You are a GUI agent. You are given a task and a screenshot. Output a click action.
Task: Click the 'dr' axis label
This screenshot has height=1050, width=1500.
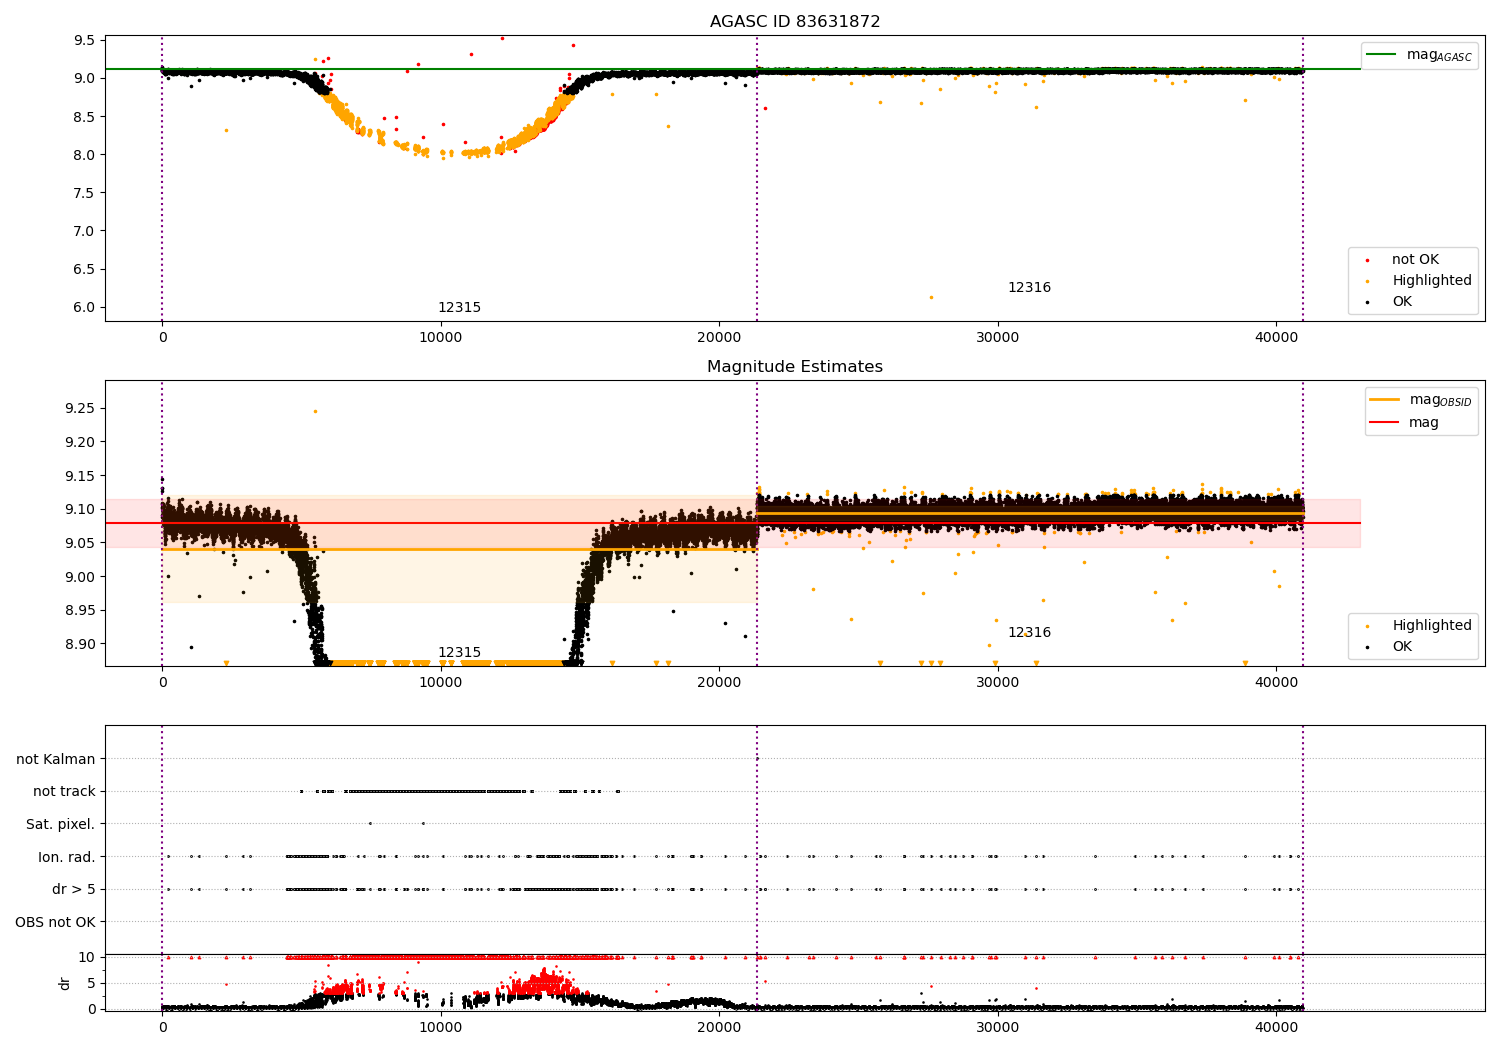(x=65, y=983)
